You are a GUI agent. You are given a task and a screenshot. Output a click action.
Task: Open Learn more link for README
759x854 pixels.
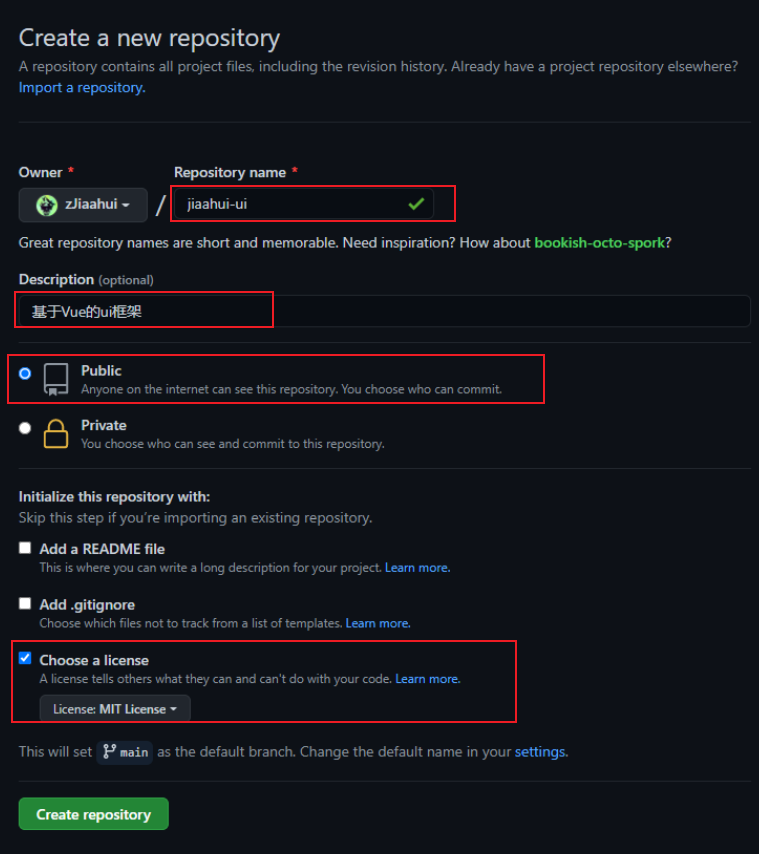click(418, 568)
